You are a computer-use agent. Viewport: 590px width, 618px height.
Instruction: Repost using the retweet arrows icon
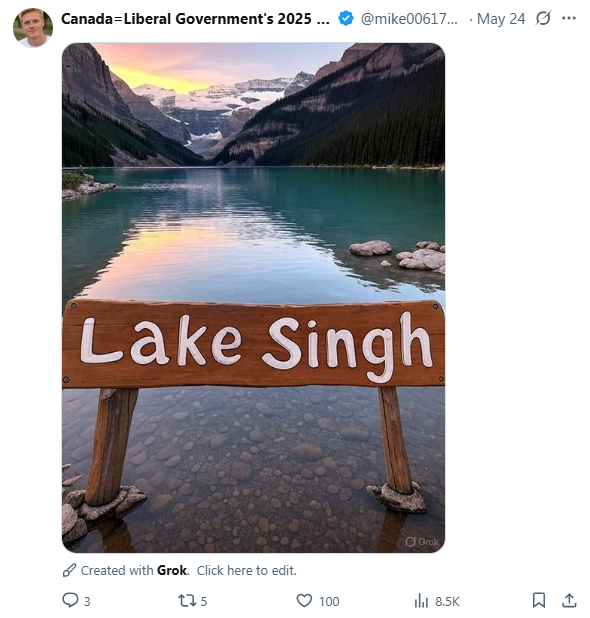point(185,601)
